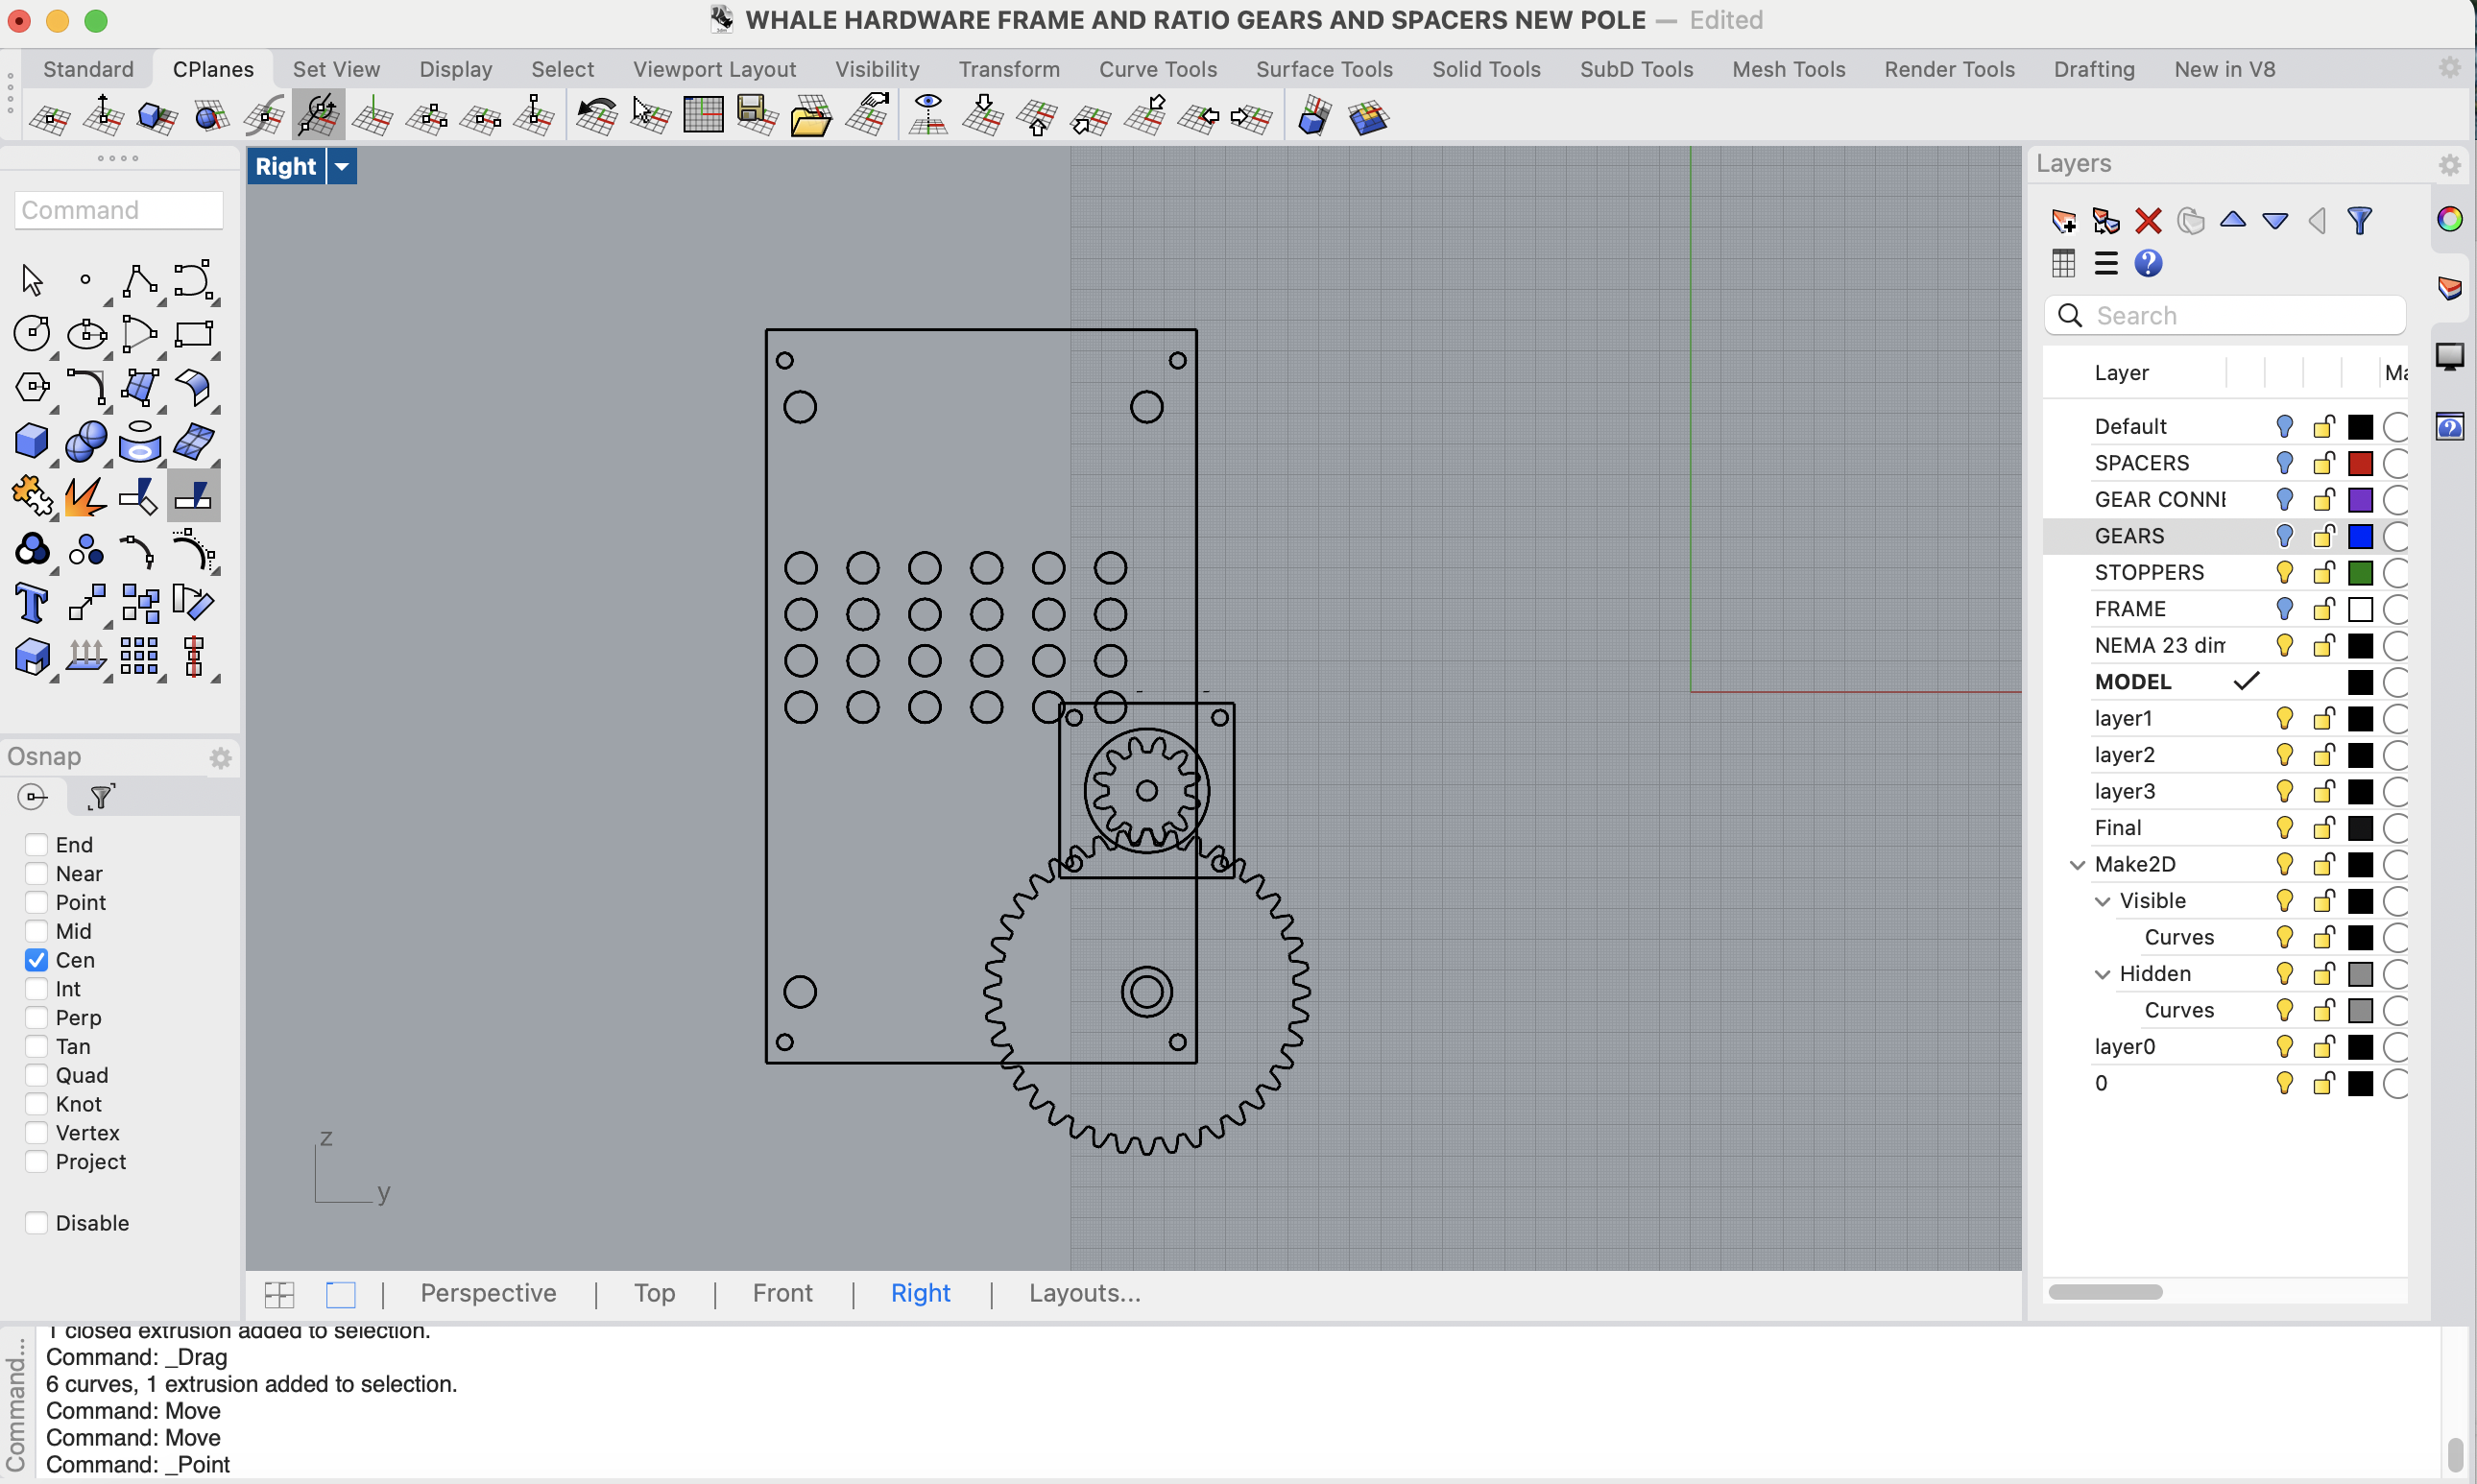Click the Layers Search field

2225,315
